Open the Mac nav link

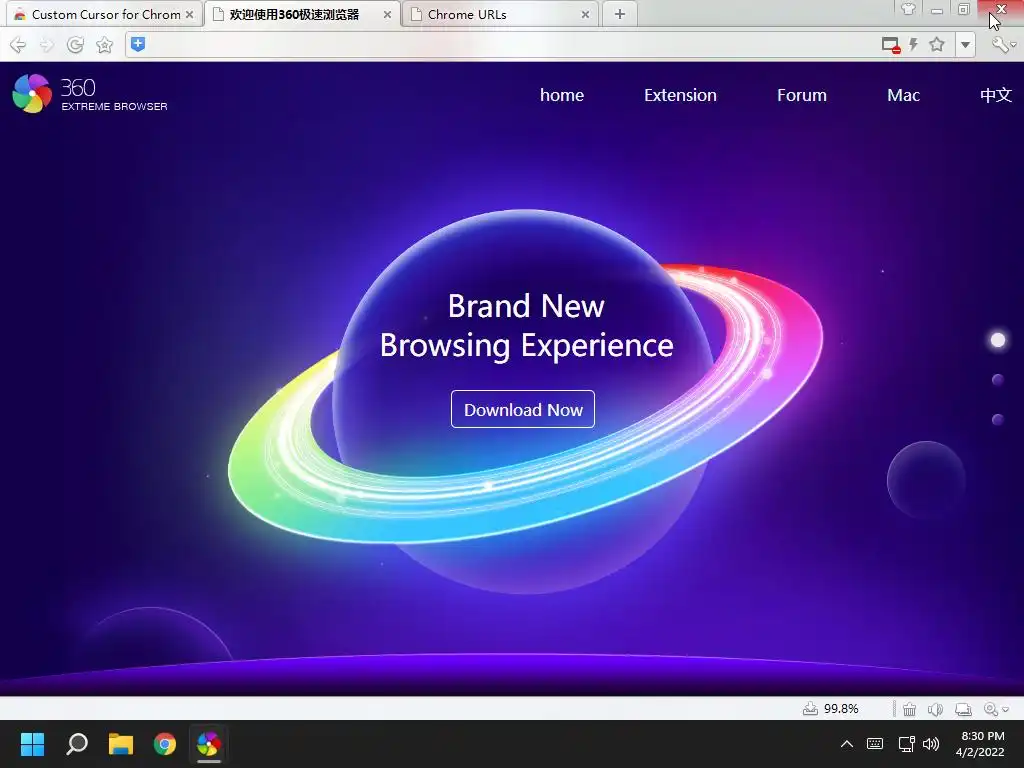tap(904, 95)
